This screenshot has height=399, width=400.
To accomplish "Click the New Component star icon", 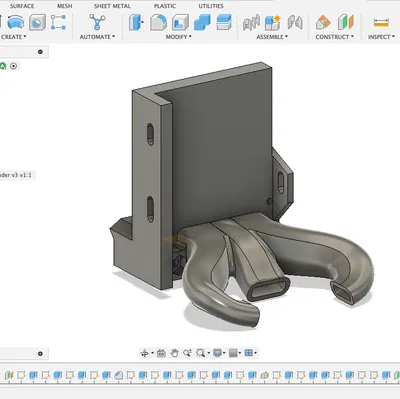I will pos(273,23).
